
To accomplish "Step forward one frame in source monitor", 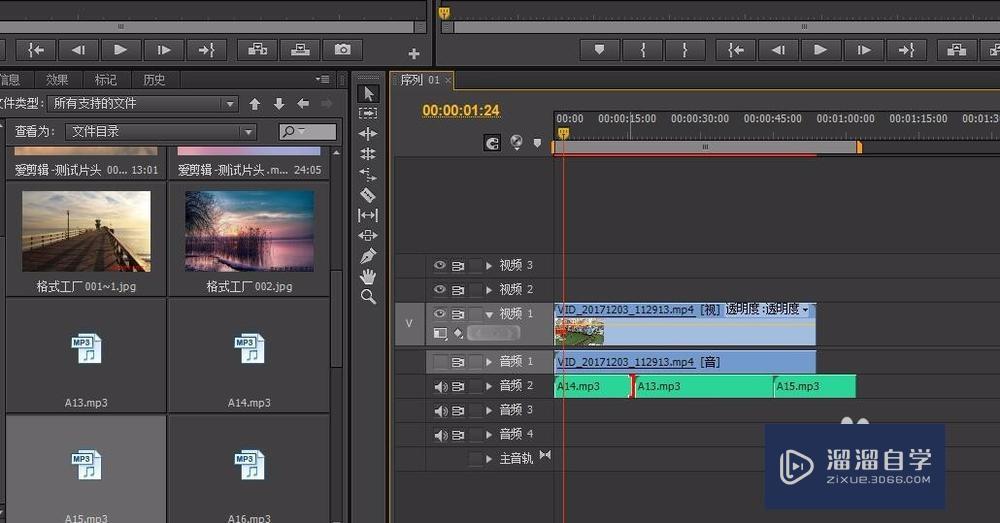I will pos(163,49).
